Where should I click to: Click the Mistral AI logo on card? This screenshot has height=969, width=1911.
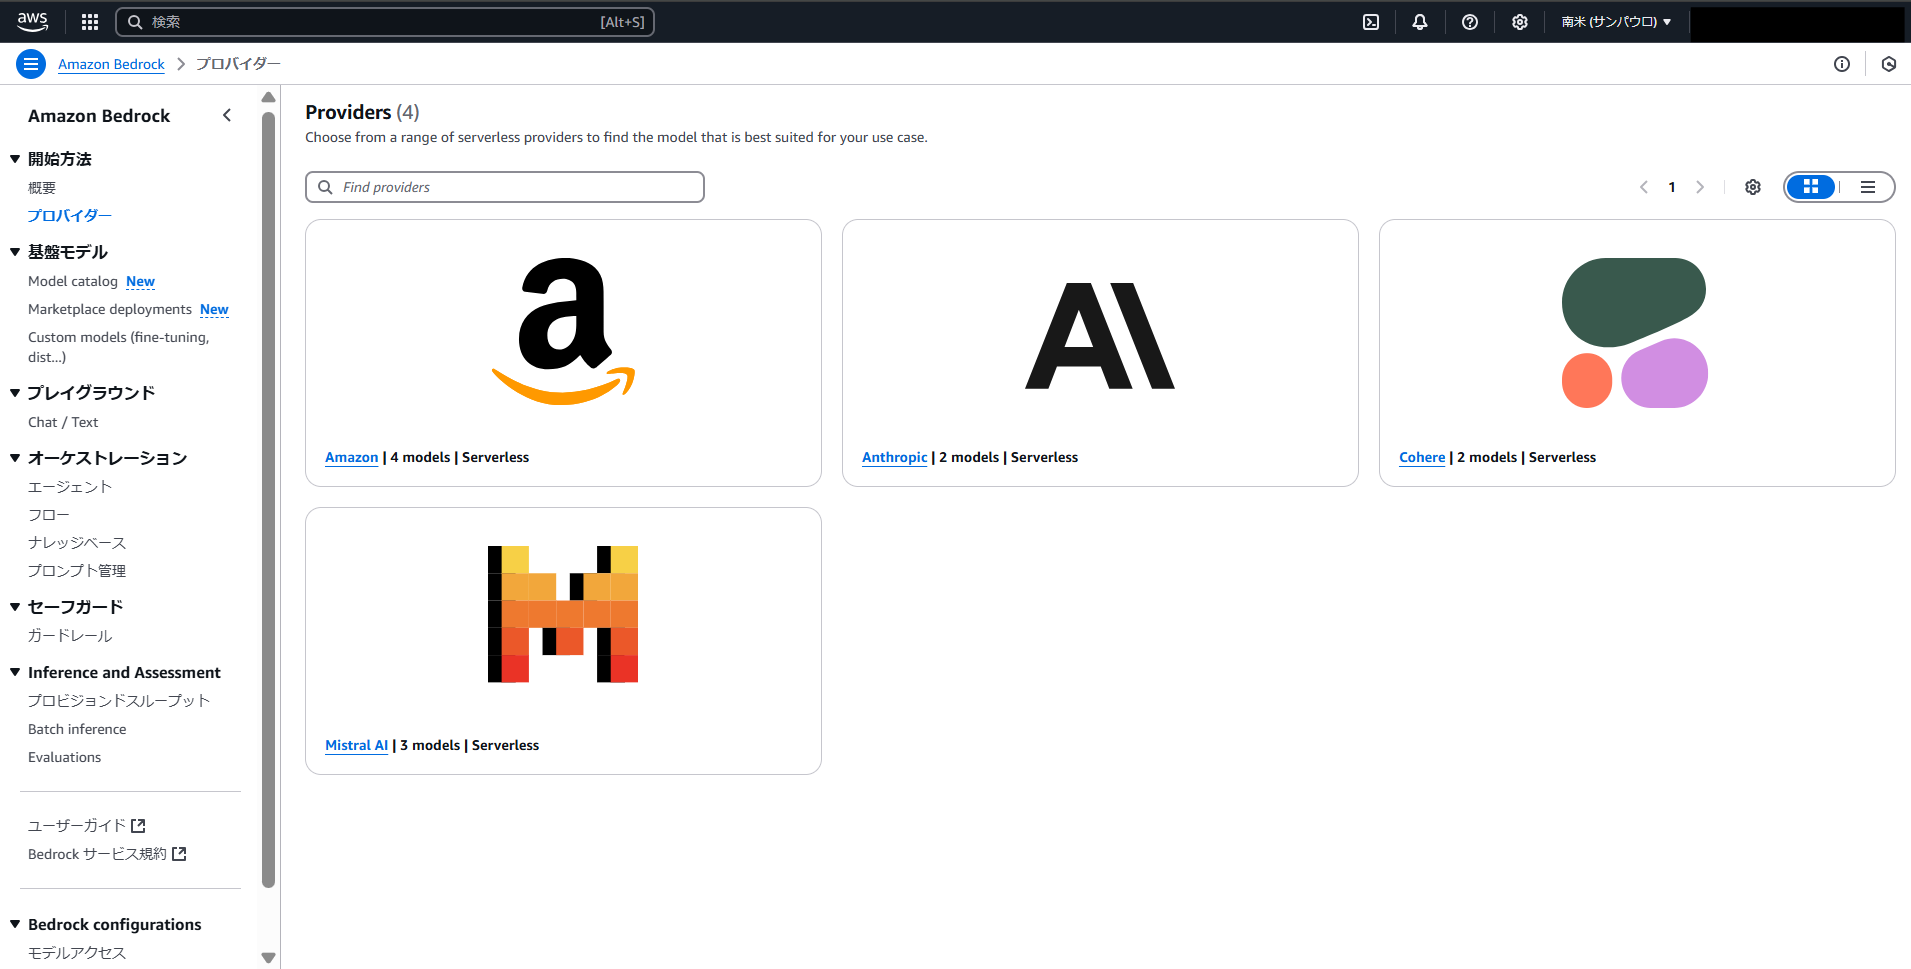(x=563, y=614)
